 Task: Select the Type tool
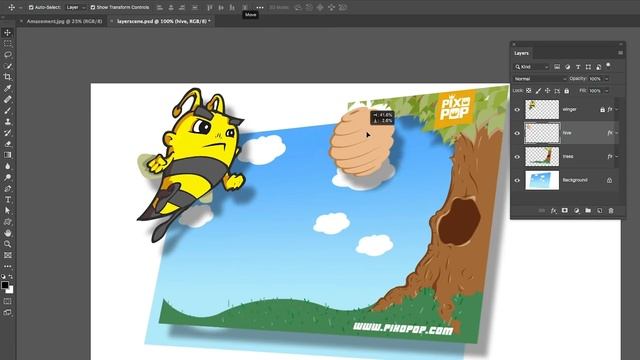tap(7, 200)
